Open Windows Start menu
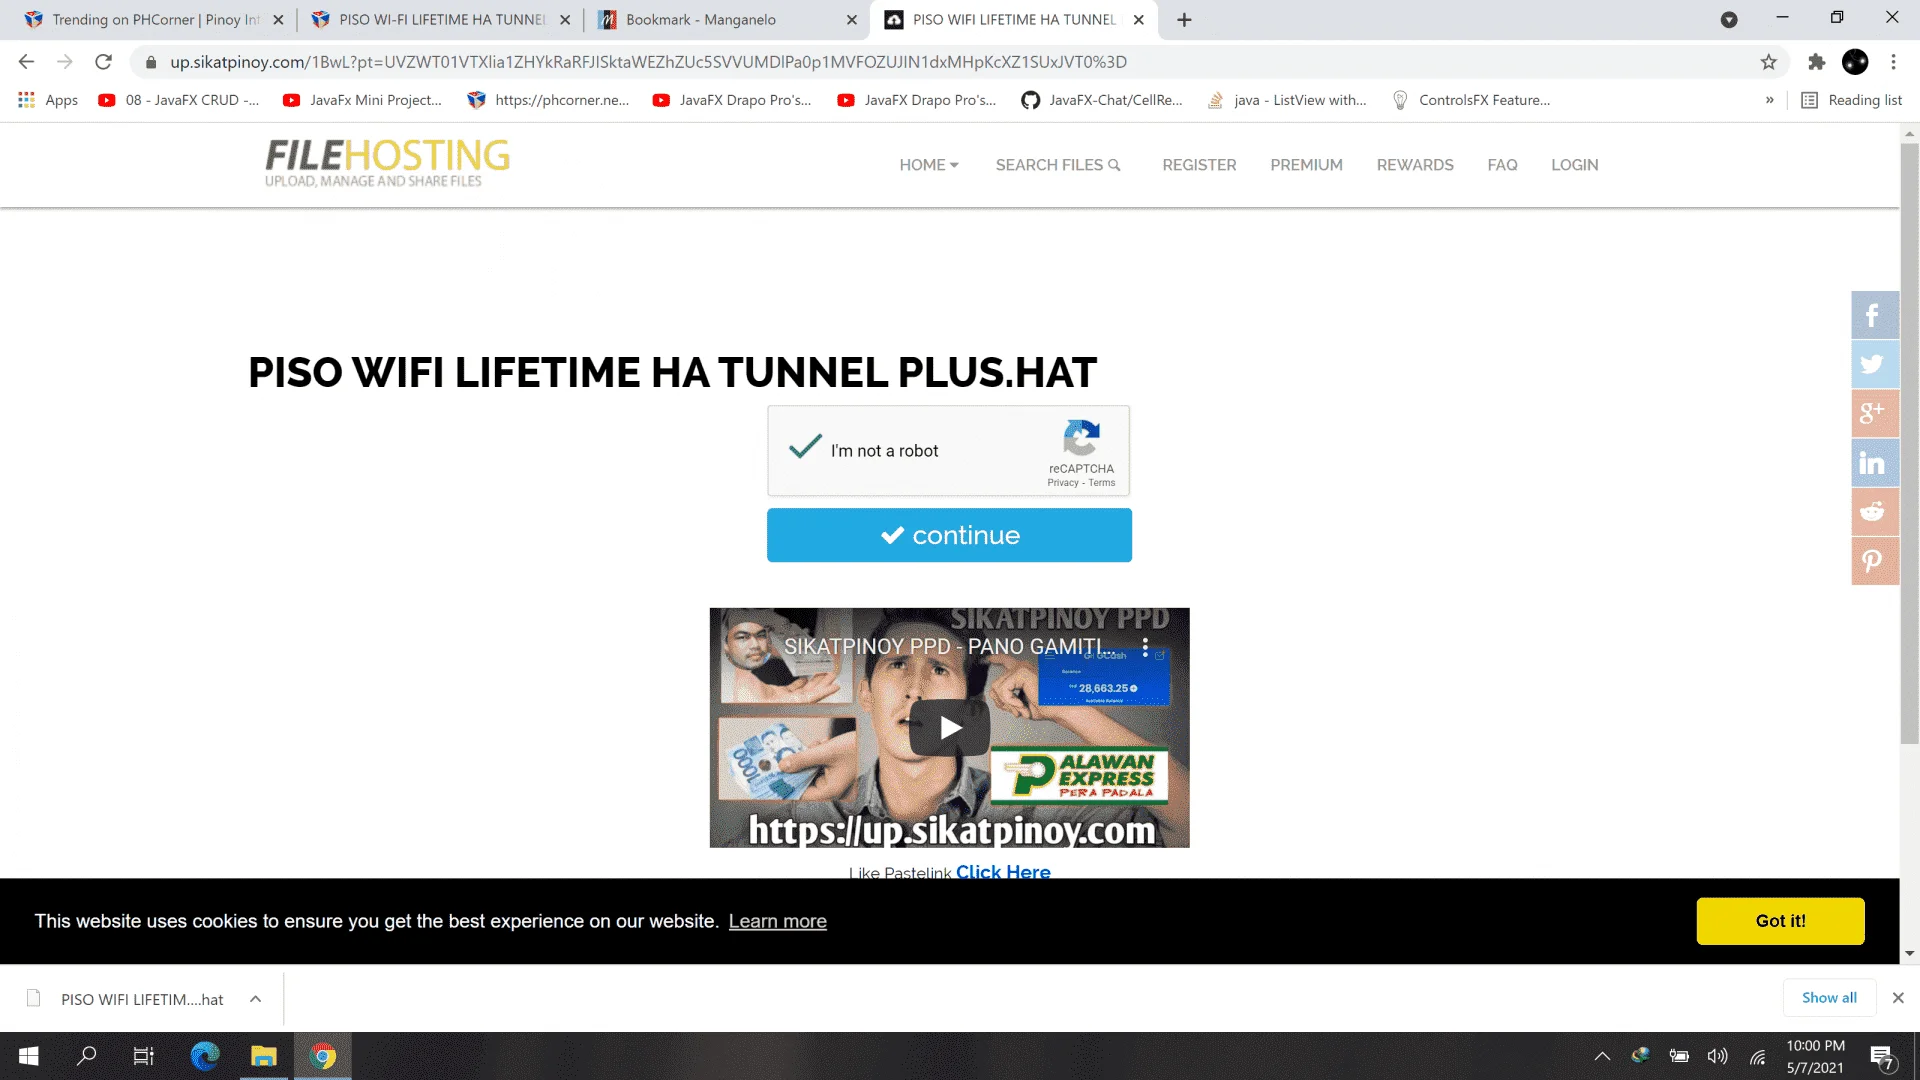Image resolution: width=1920 pixels, height=1080 pixels. 29,1056
